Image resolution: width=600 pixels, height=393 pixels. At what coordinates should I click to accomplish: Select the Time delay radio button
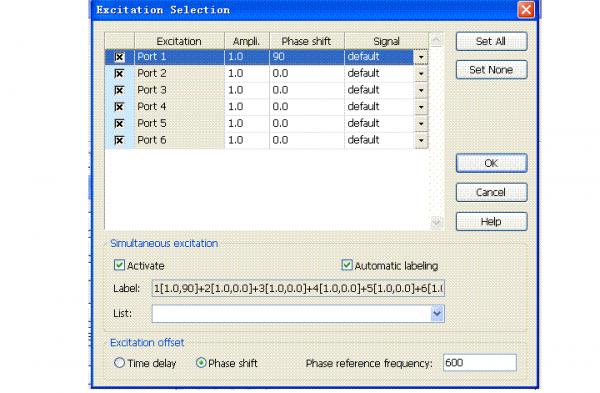pyautogui.click(x=119, y=363)
